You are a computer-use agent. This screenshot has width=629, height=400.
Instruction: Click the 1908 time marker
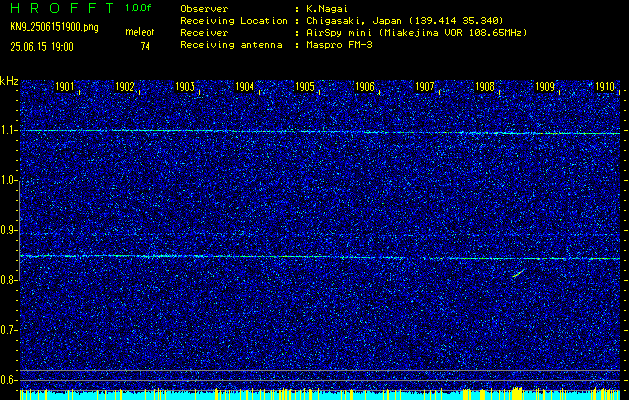click(x=485, y=87)
